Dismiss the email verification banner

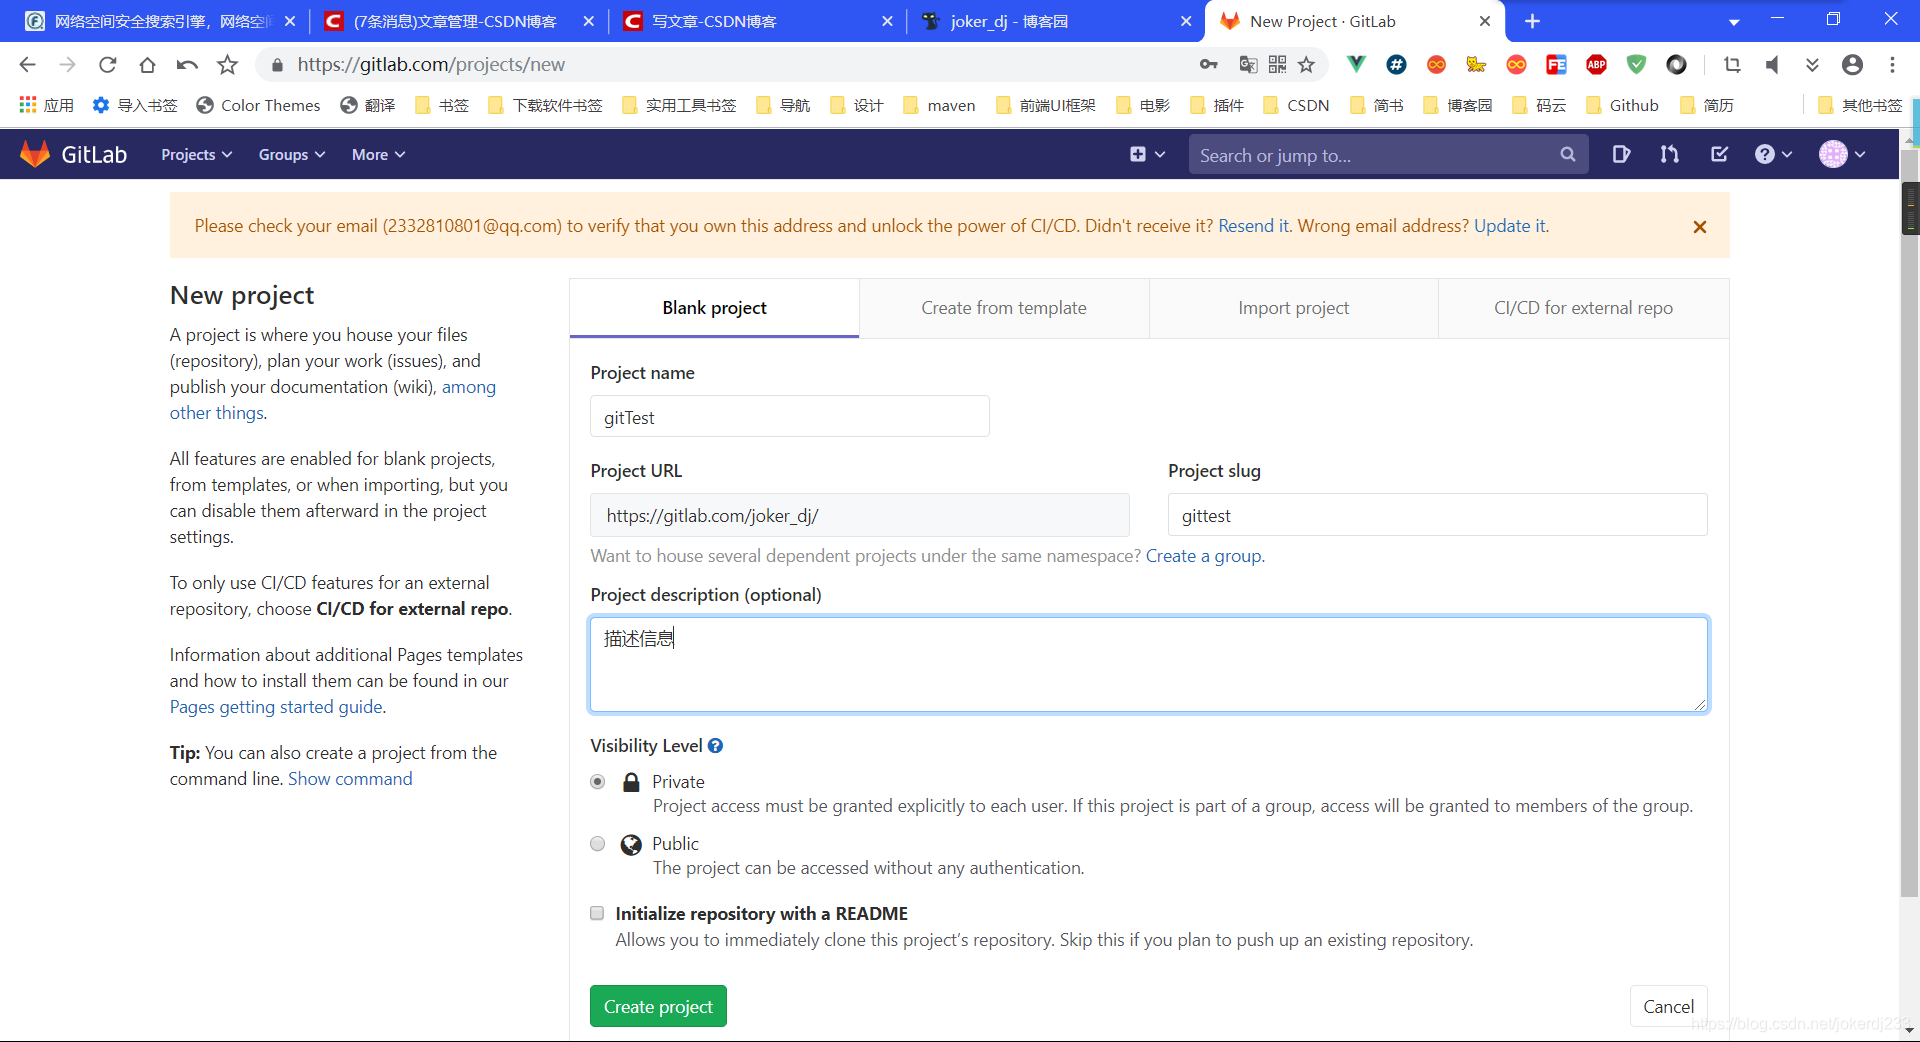tap(1699, 227)
